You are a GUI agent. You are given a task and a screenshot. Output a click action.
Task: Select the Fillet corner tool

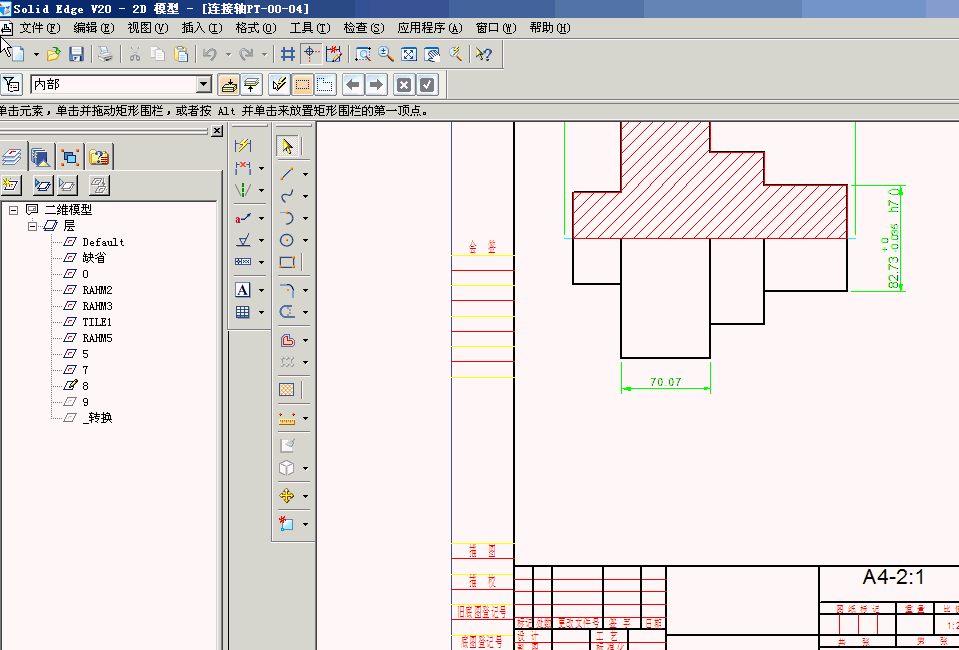pos(287,290)
